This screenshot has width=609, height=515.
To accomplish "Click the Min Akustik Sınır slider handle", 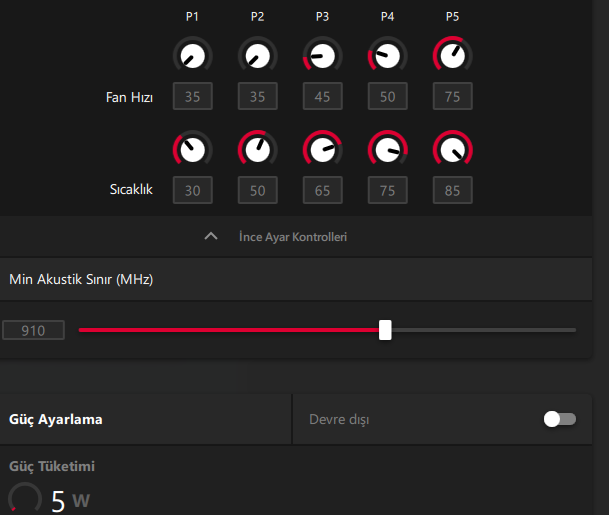I will coord(385,330).
